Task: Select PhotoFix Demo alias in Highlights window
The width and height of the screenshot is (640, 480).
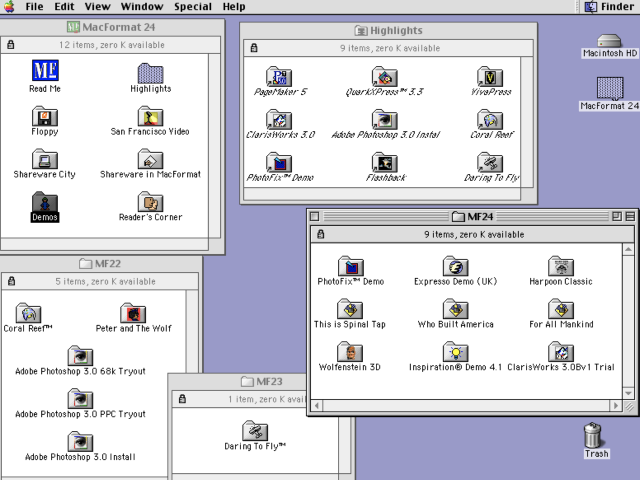Action: click(x=279, y=162)
